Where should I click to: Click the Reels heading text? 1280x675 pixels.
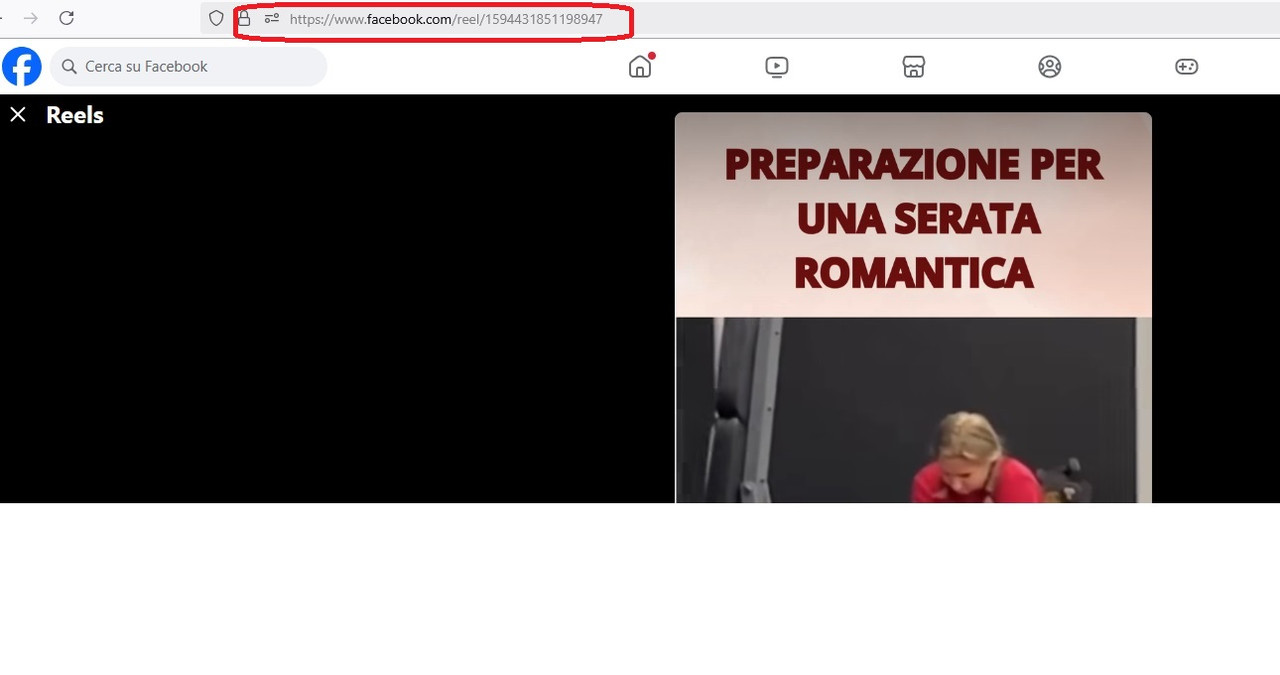click(x=75, y=115)
